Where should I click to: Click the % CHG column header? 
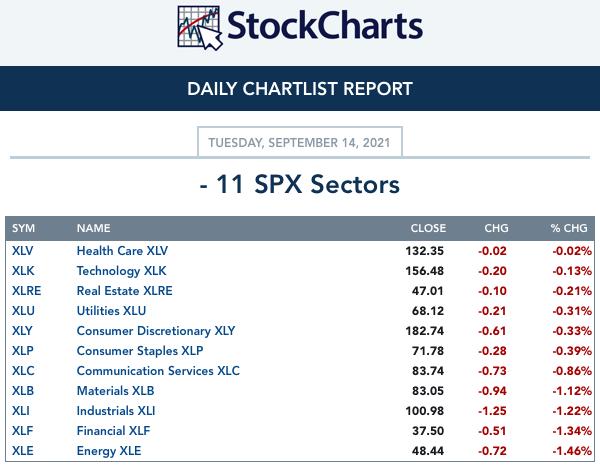point(569,229)
